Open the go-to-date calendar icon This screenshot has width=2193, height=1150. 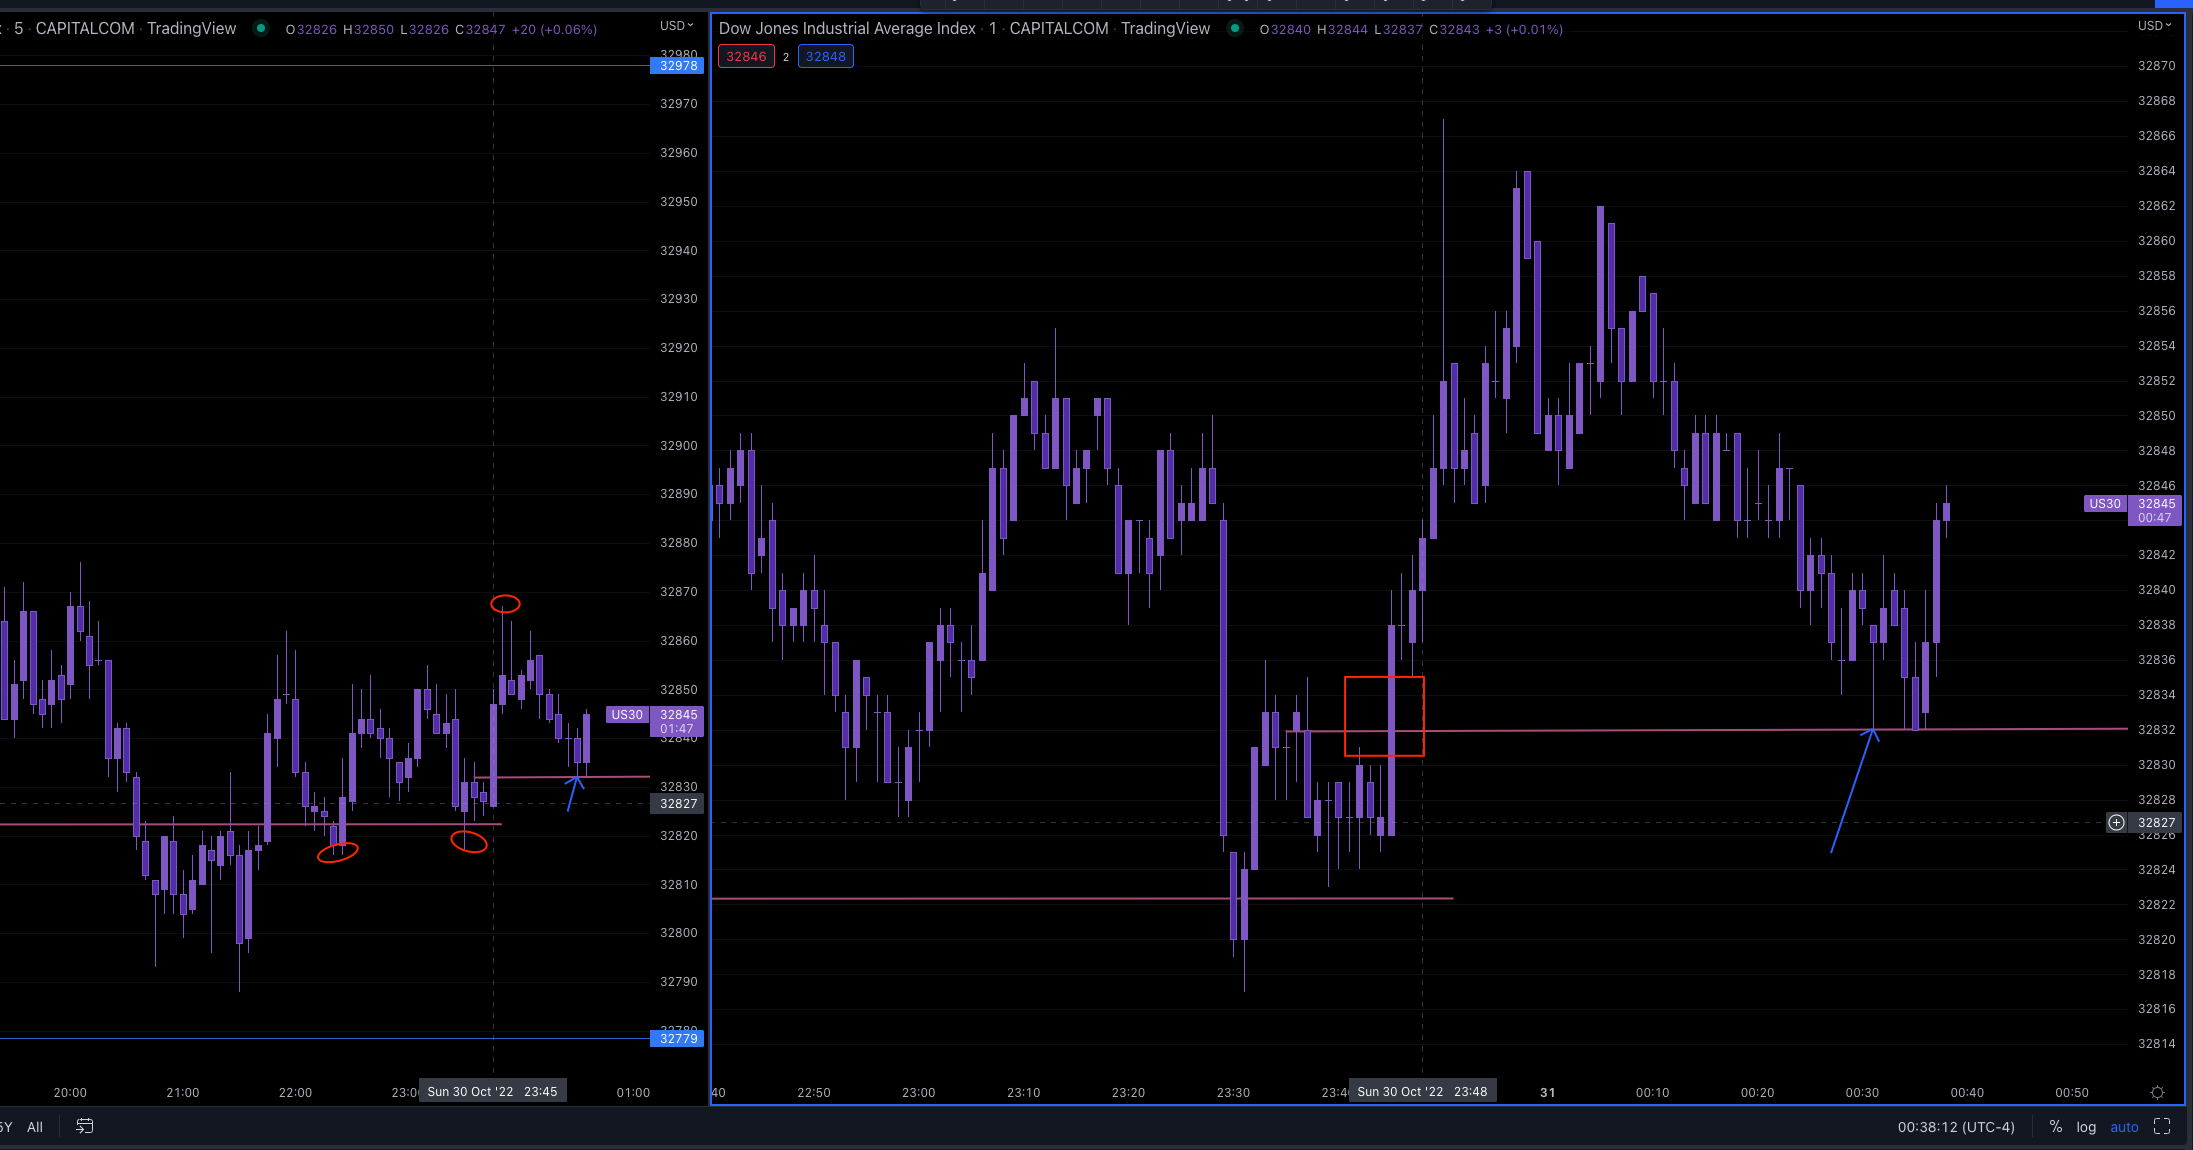coord(84,1126)
